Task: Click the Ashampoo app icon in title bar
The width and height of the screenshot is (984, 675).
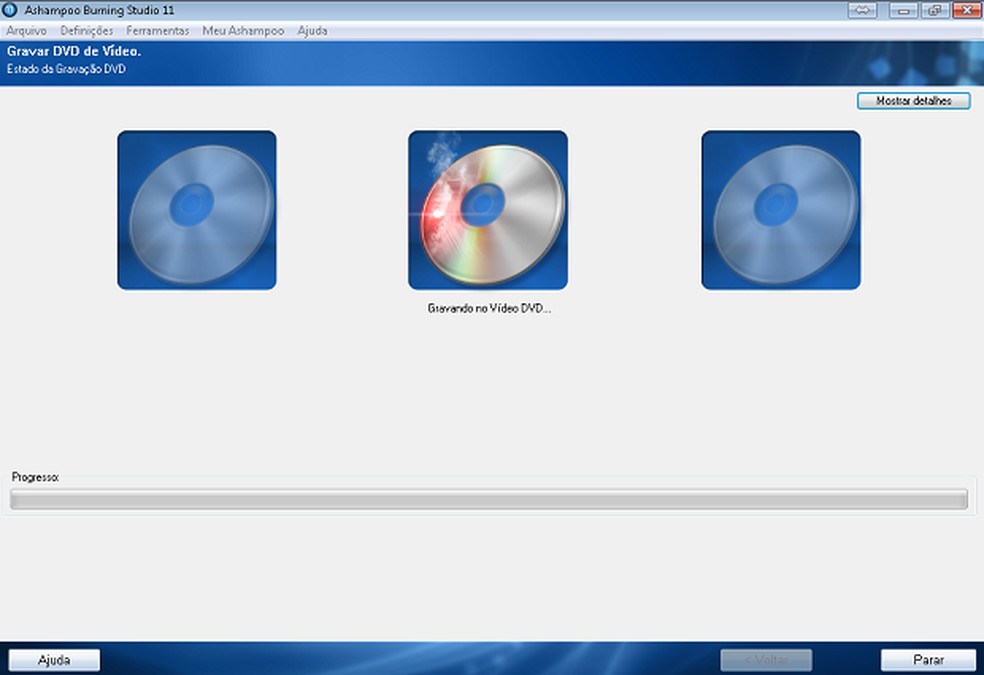Action: (x=9, y=10)
